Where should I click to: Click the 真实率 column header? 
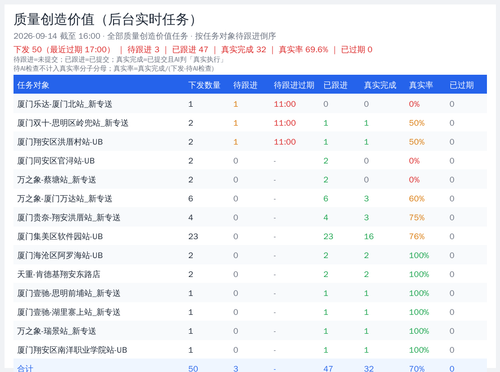(421, 85)
